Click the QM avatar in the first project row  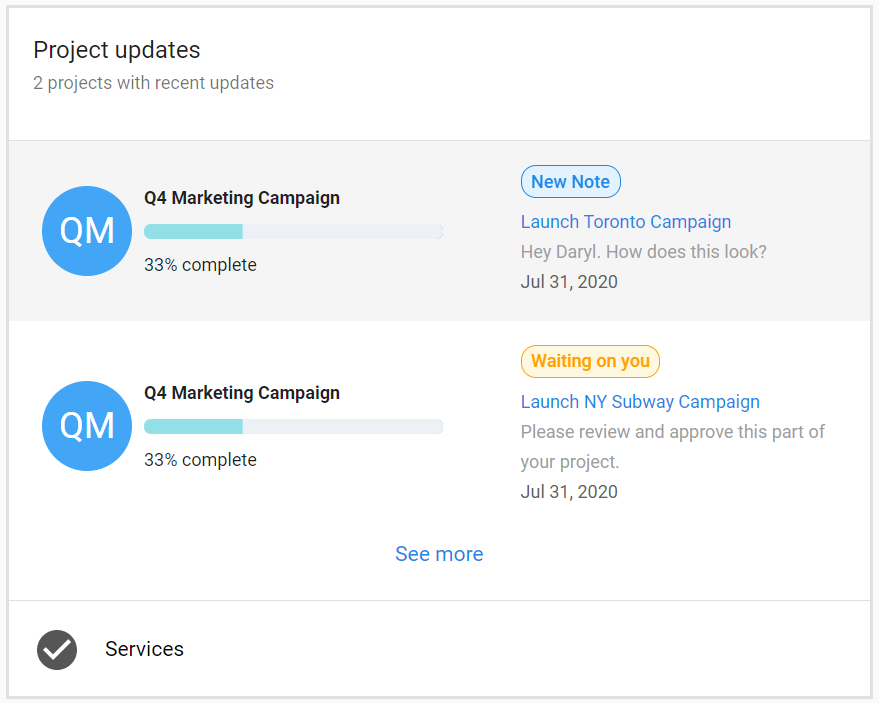[87, 231]
